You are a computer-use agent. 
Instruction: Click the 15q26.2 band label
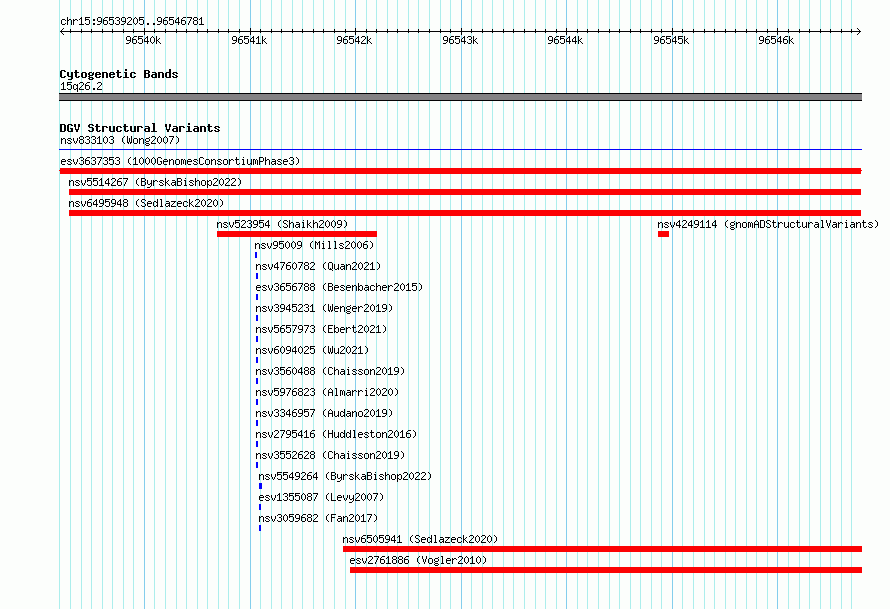[81, 86]
